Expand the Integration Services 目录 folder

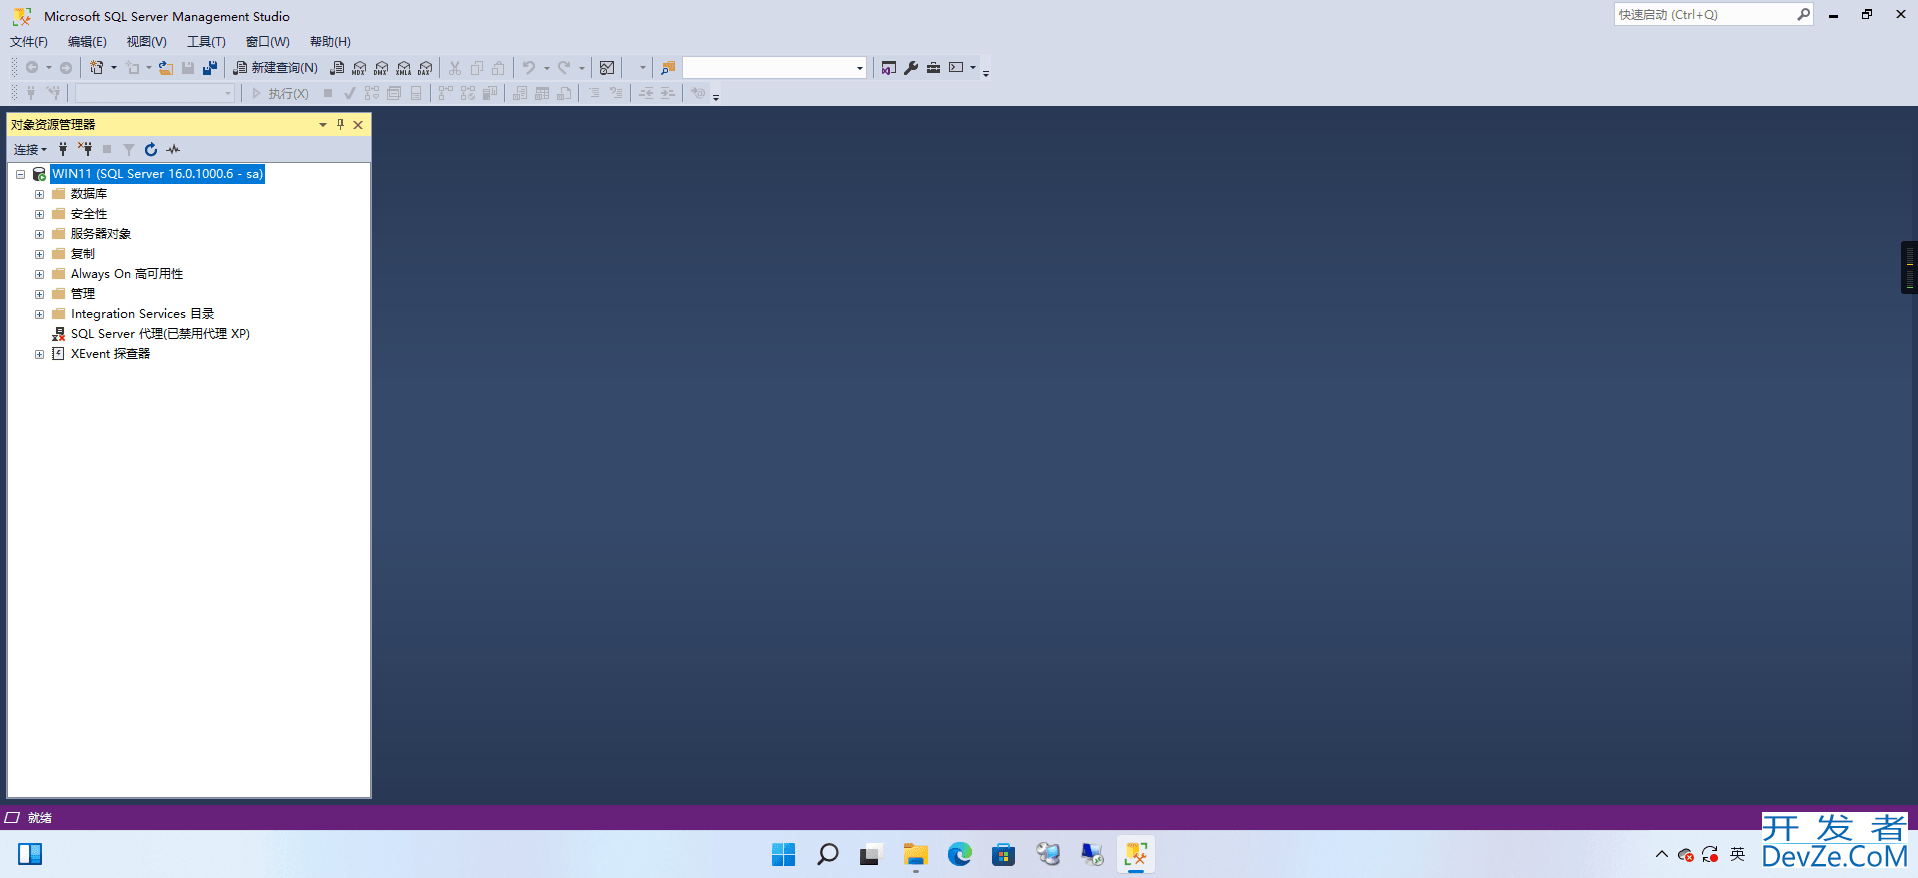point(40,314)
